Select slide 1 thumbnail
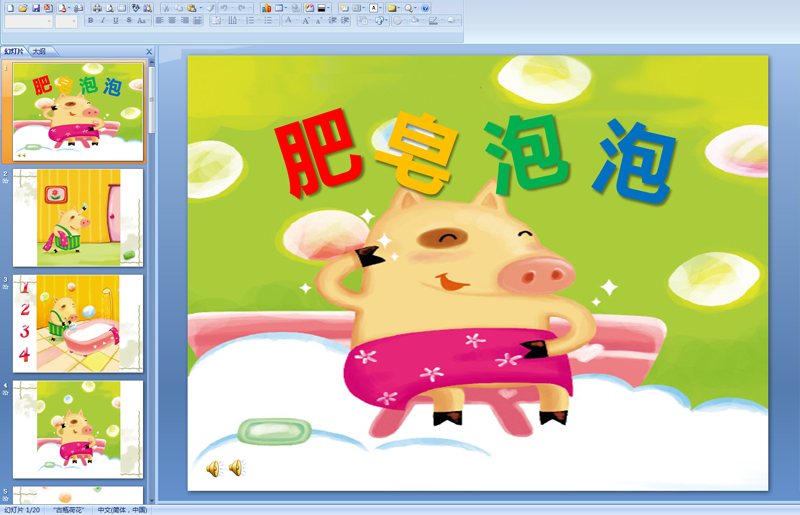Screen dimensions: 800x515 [78, 112]
